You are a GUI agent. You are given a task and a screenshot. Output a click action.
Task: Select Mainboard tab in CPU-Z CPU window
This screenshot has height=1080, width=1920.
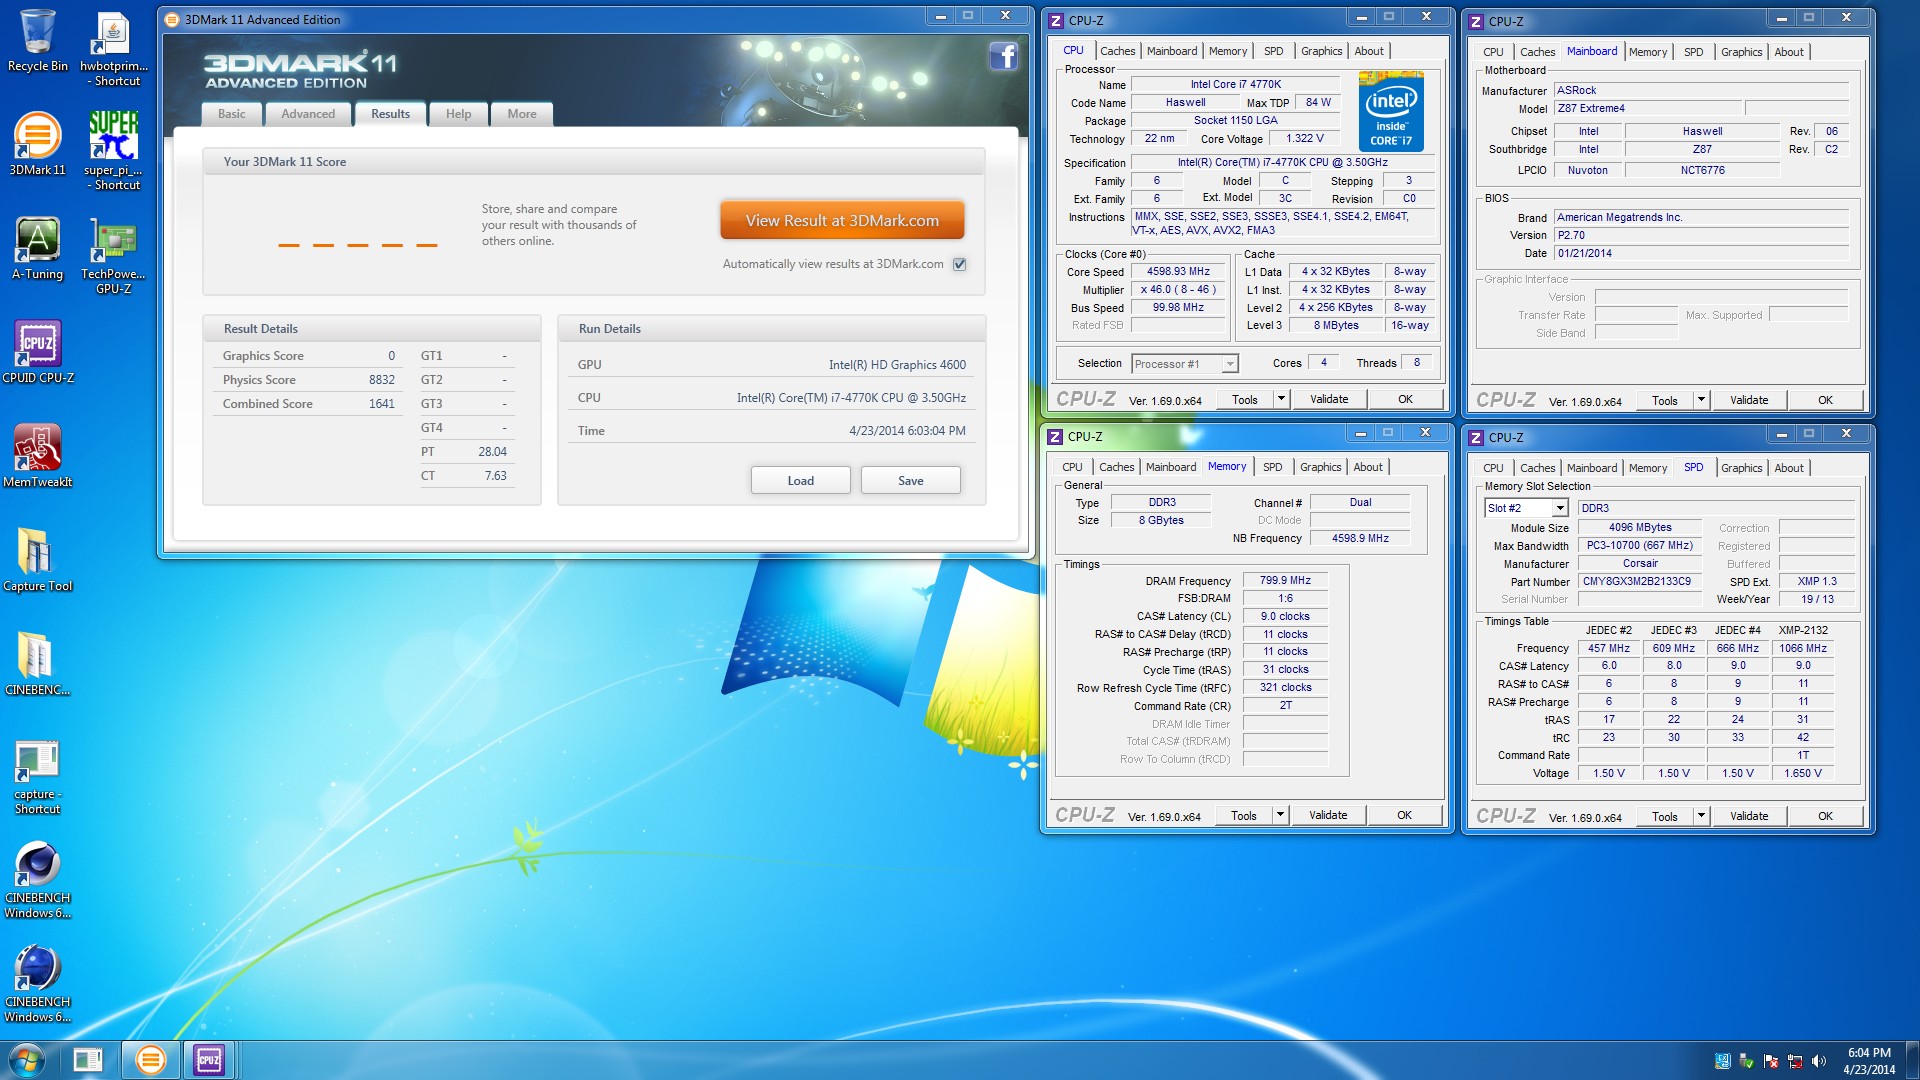pyautogui.click(x=1172, y=51)
